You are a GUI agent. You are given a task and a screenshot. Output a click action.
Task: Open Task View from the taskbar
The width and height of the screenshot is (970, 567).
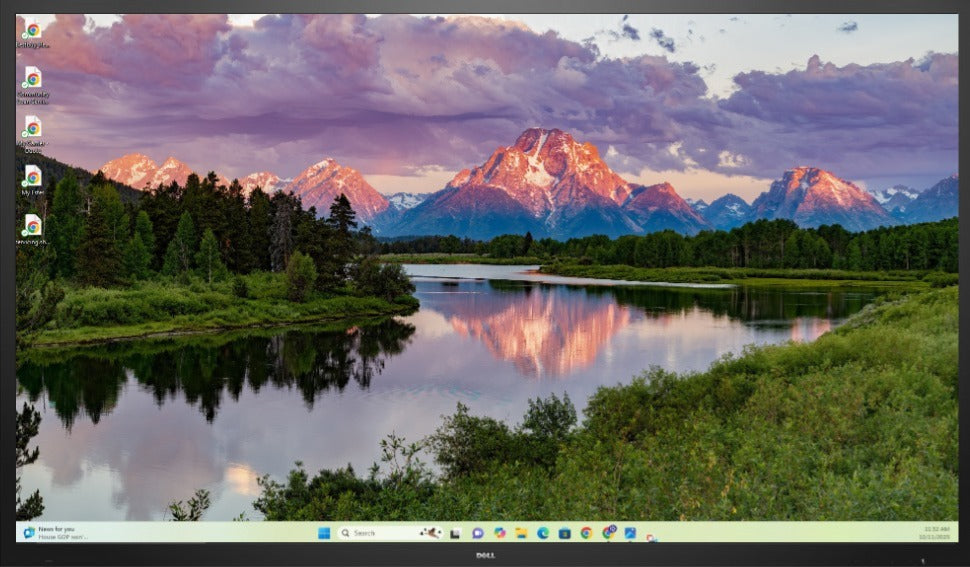(x=455, y=533)
